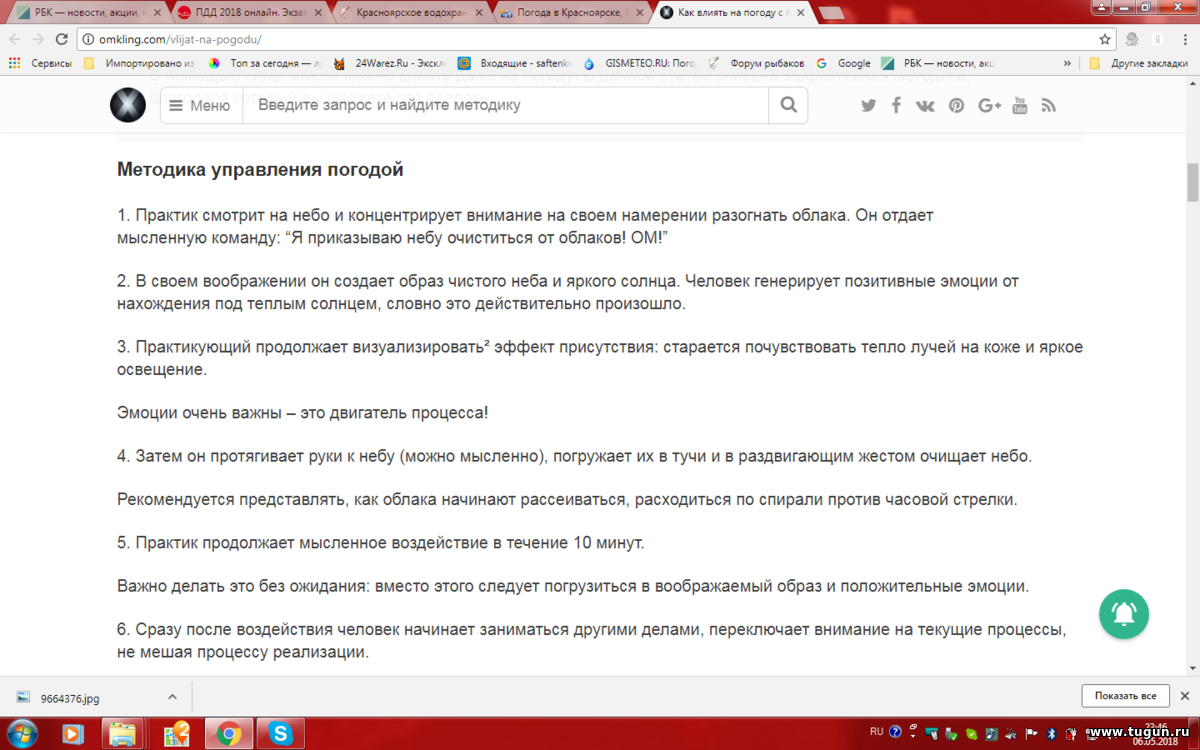Open the GISMETEO.RU bookmark
The width and height of the screenshot is (1200, 750).
[x=638, y=63]
